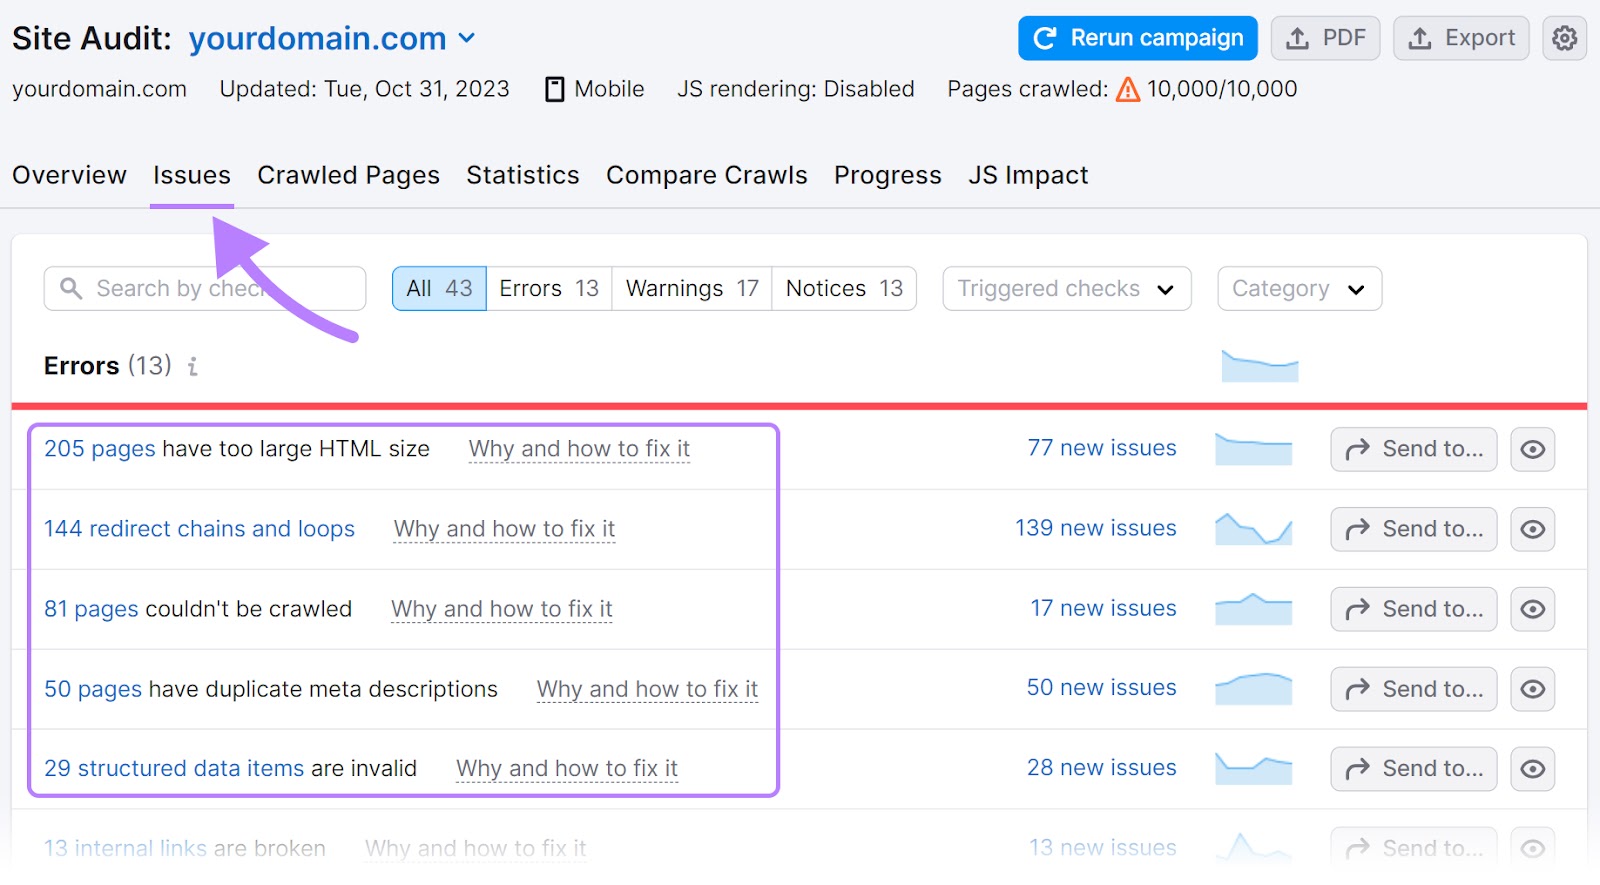Hide the too large HTML size issue
The image size is (1600, 885).
pos(1532,449)
